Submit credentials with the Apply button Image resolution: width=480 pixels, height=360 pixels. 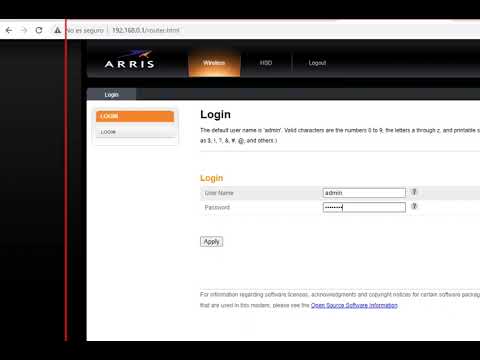(x=212, y=242)
